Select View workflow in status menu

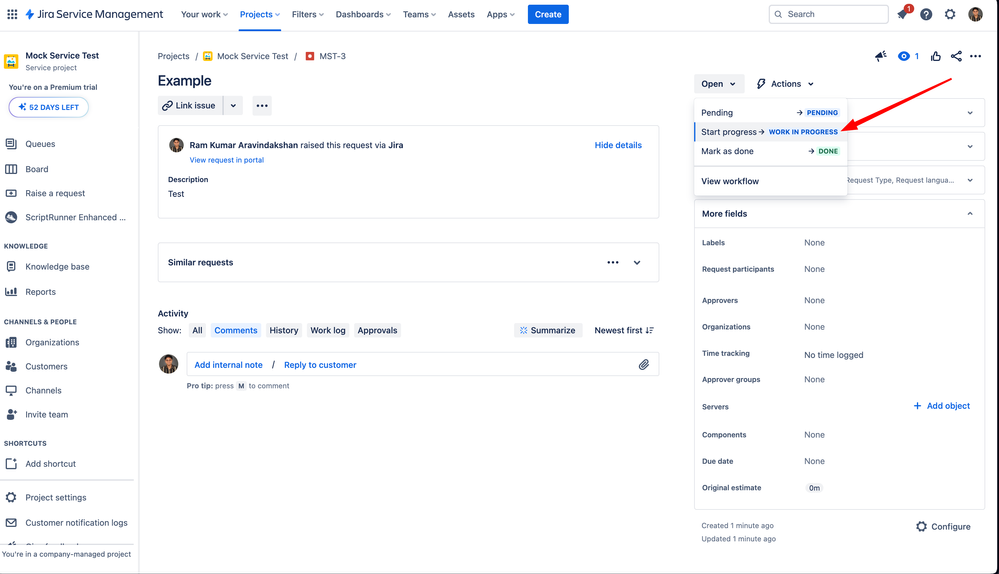click(770, 181)
